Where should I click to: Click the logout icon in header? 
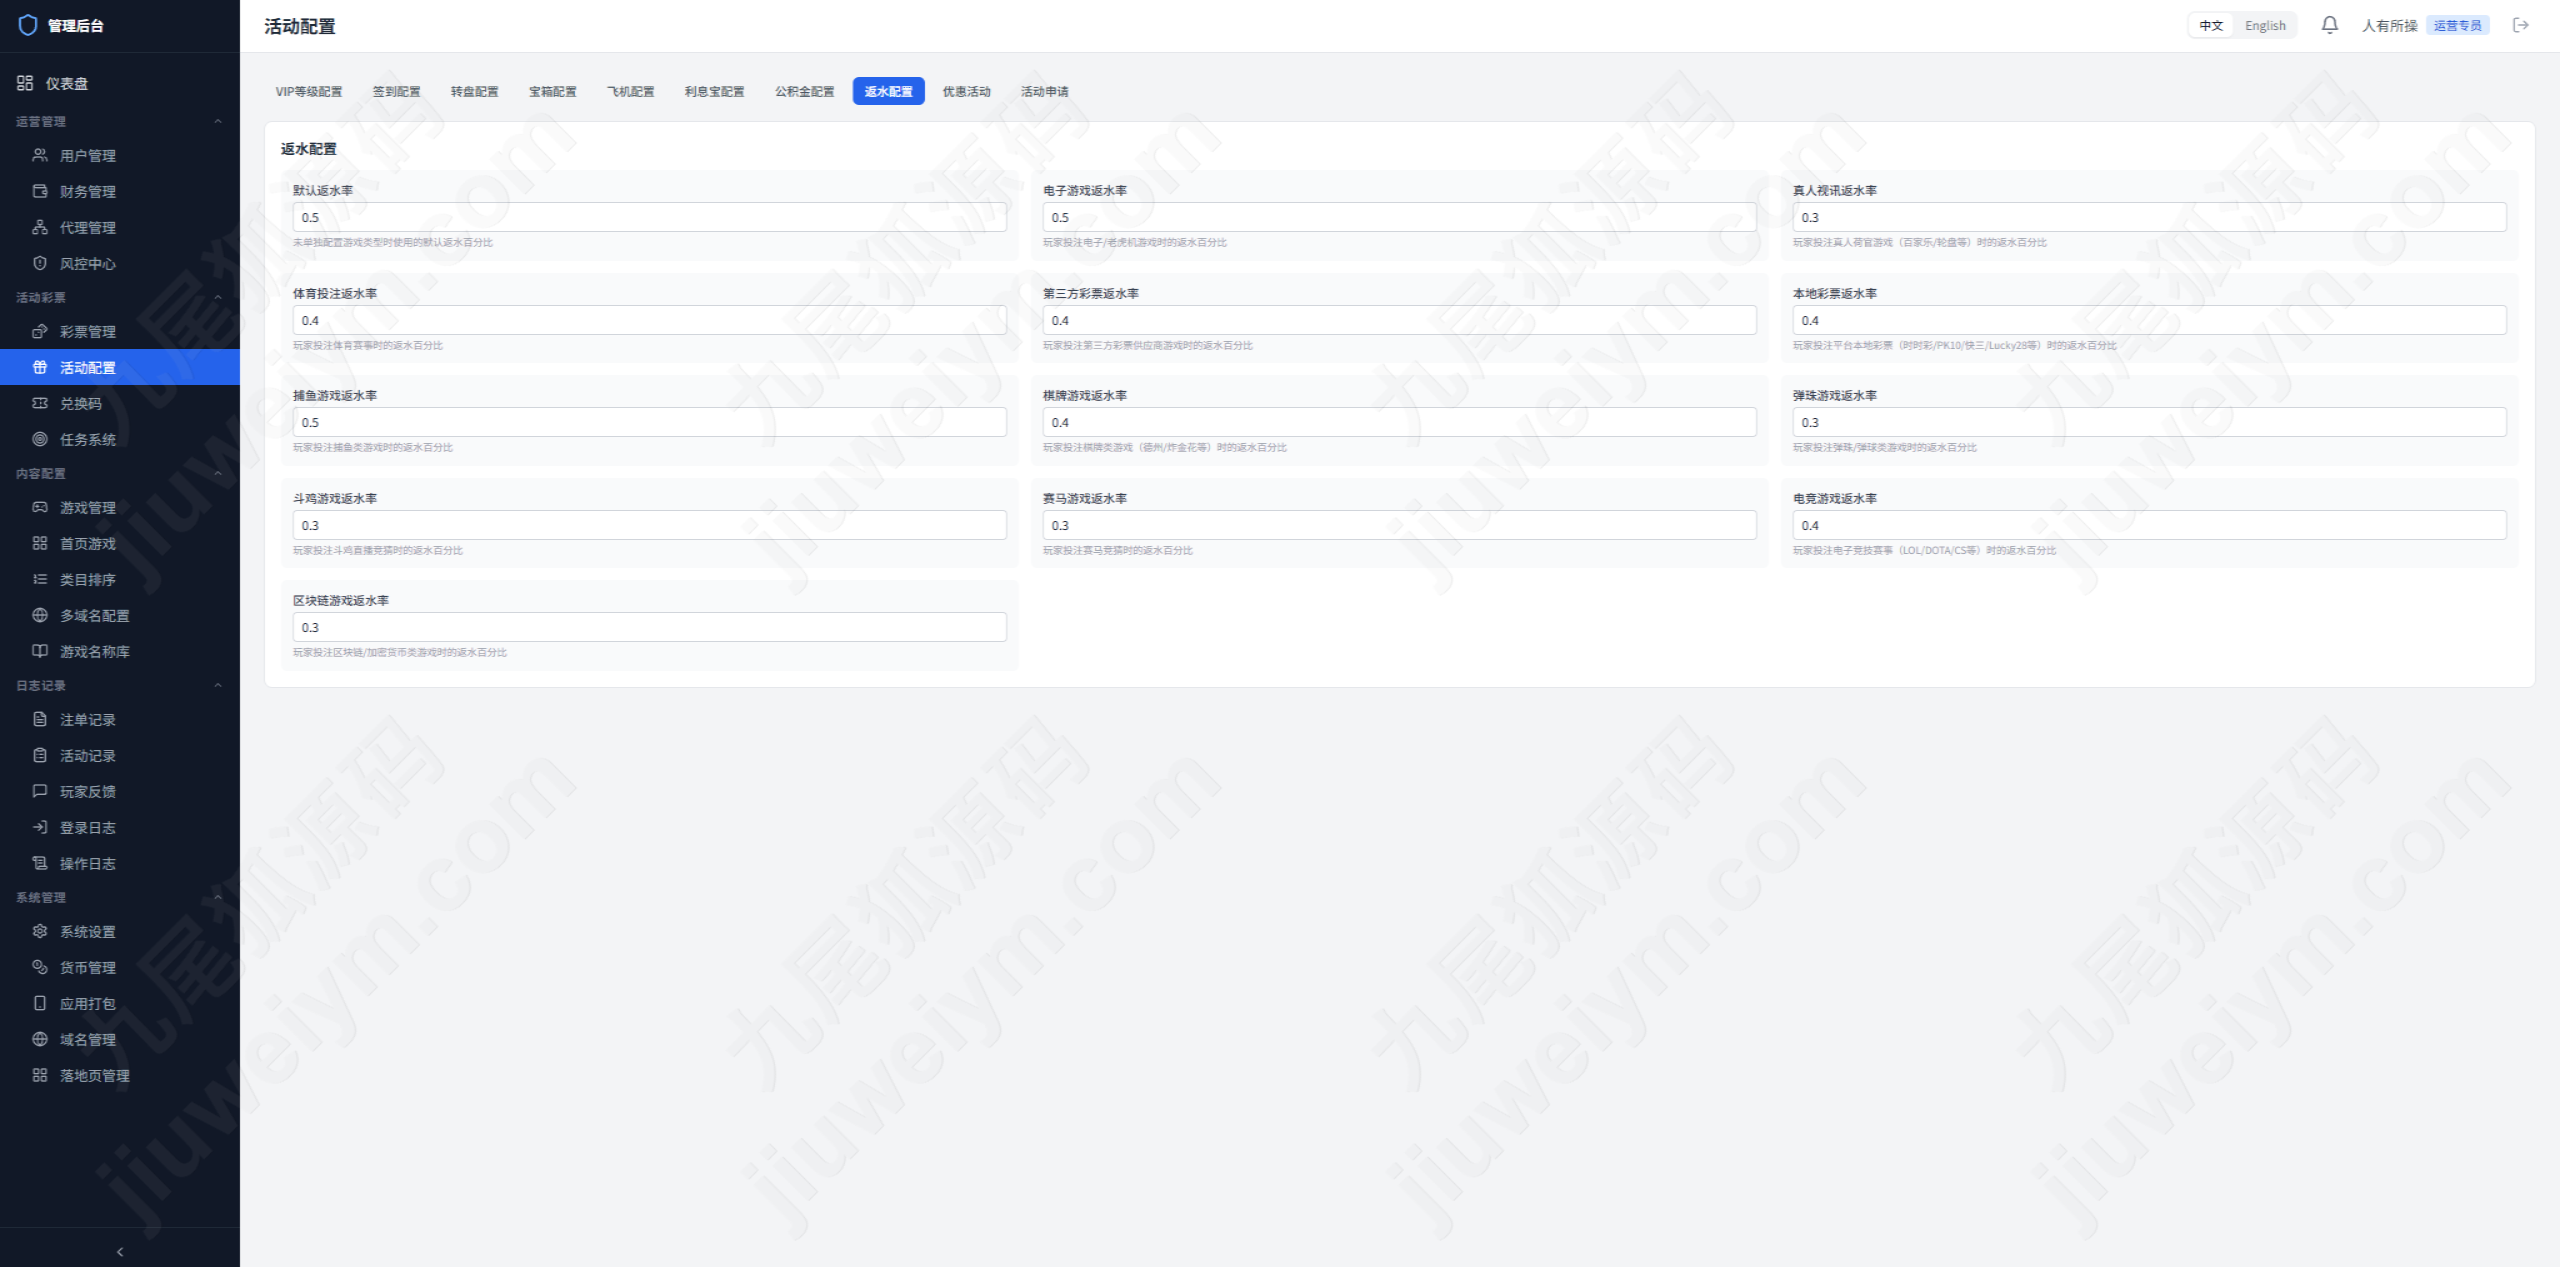pyautogui.click(x=2521, y=25)
